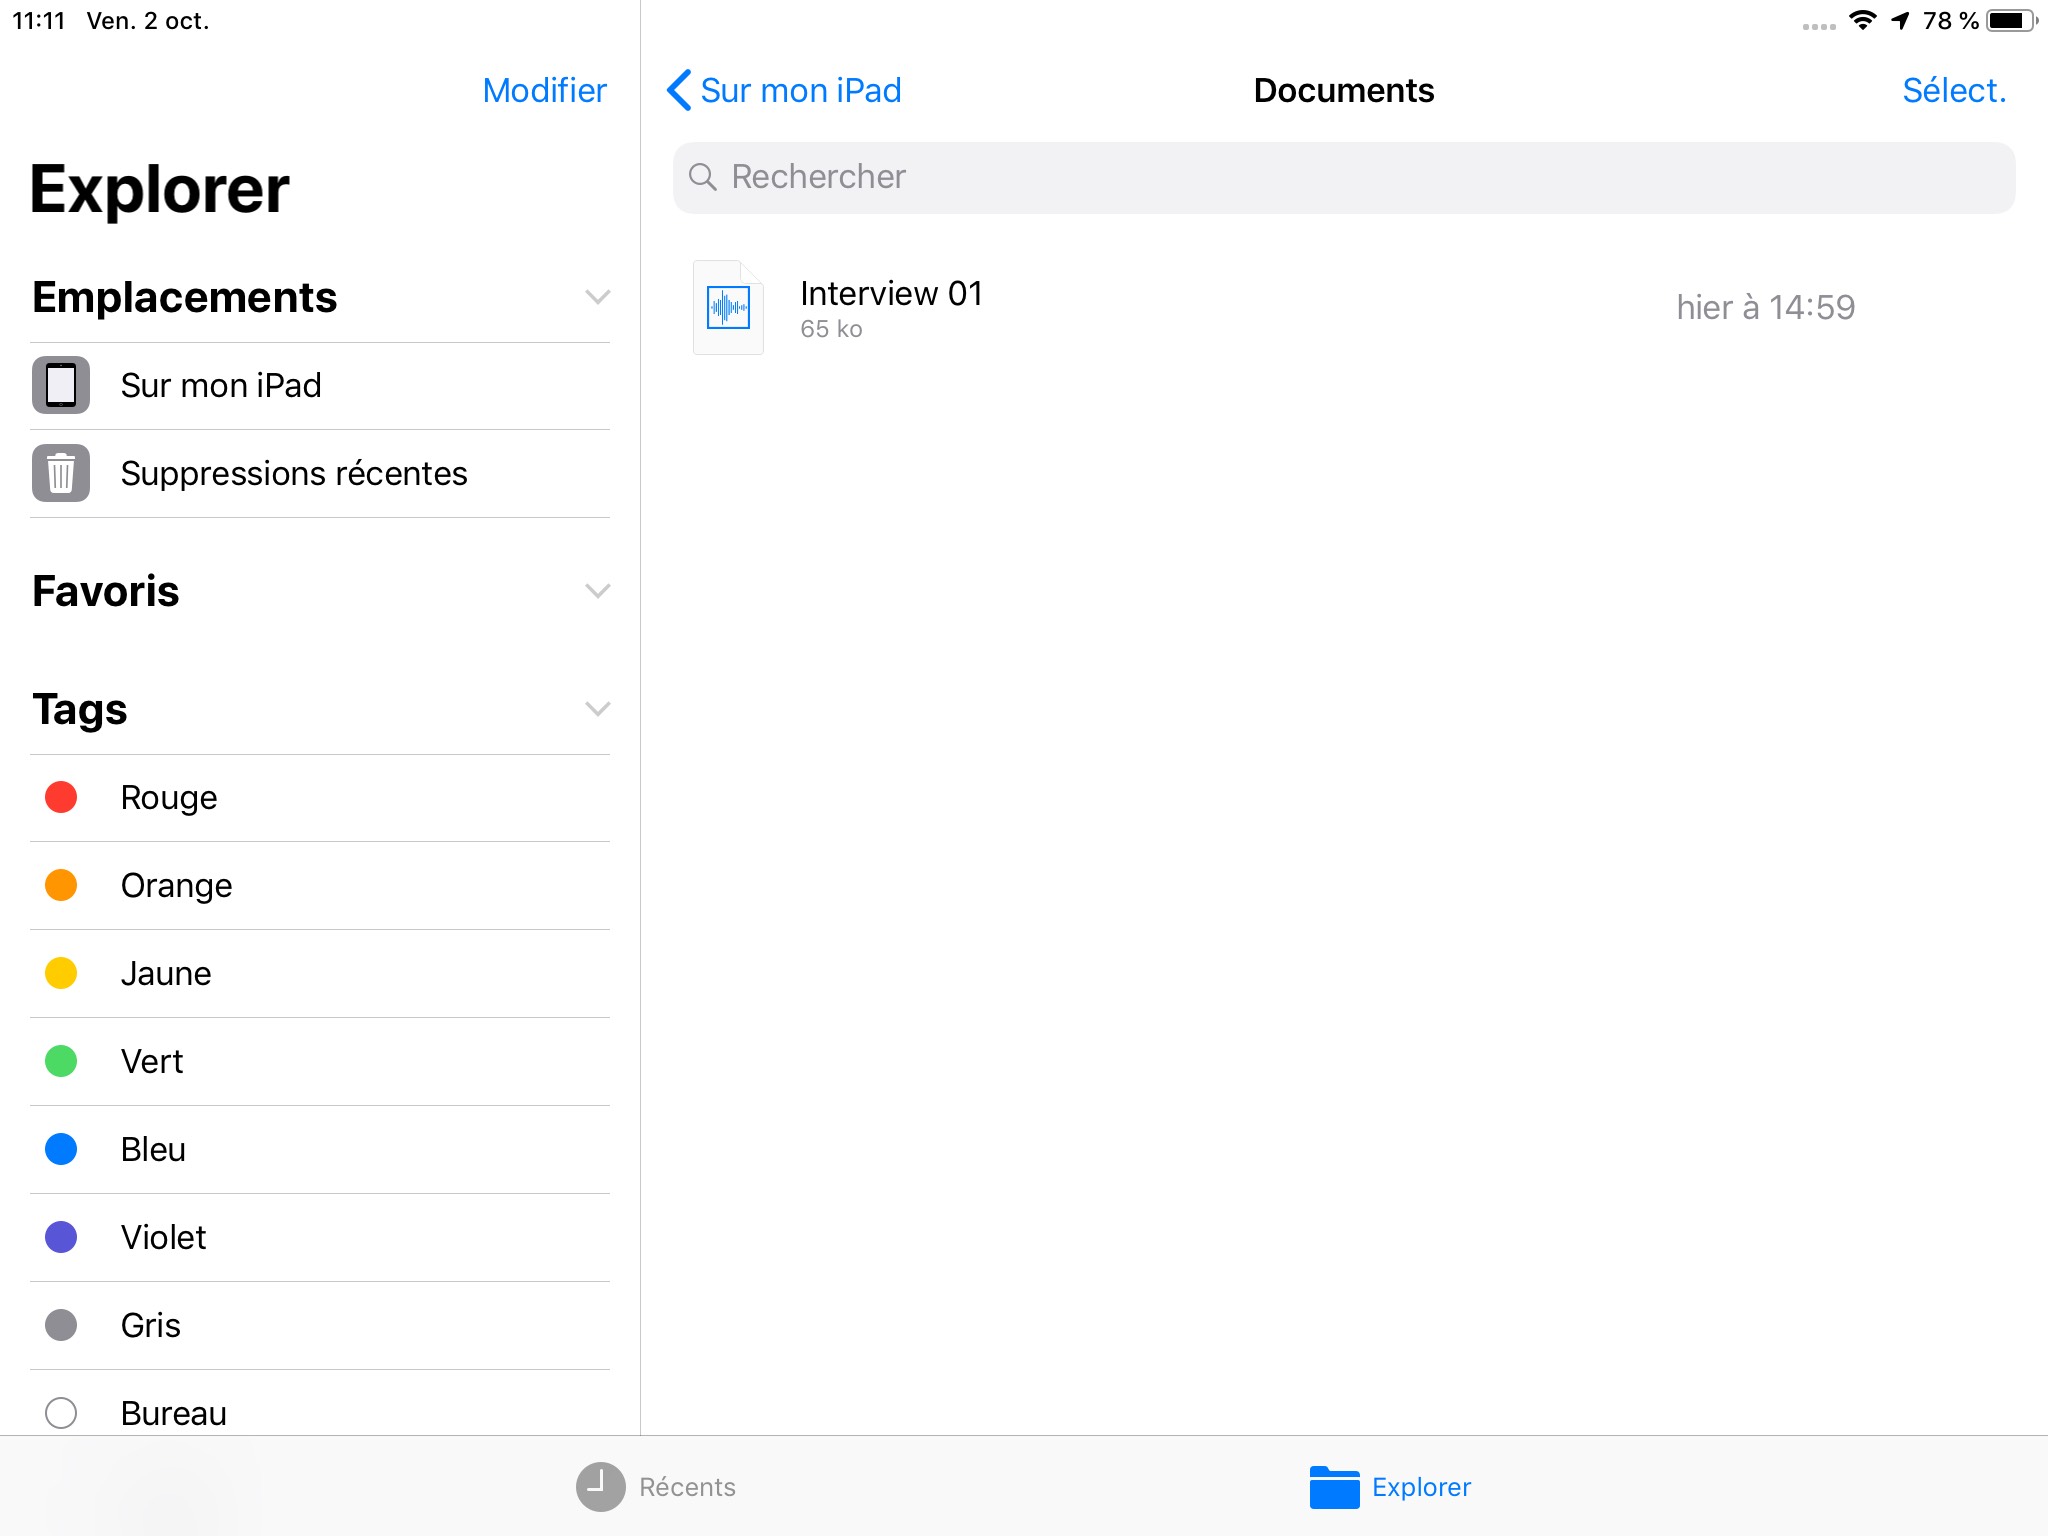The image size is (2048, 1536).
Task: Select the Bureau empty circle tag
Action: (61, 1412)
